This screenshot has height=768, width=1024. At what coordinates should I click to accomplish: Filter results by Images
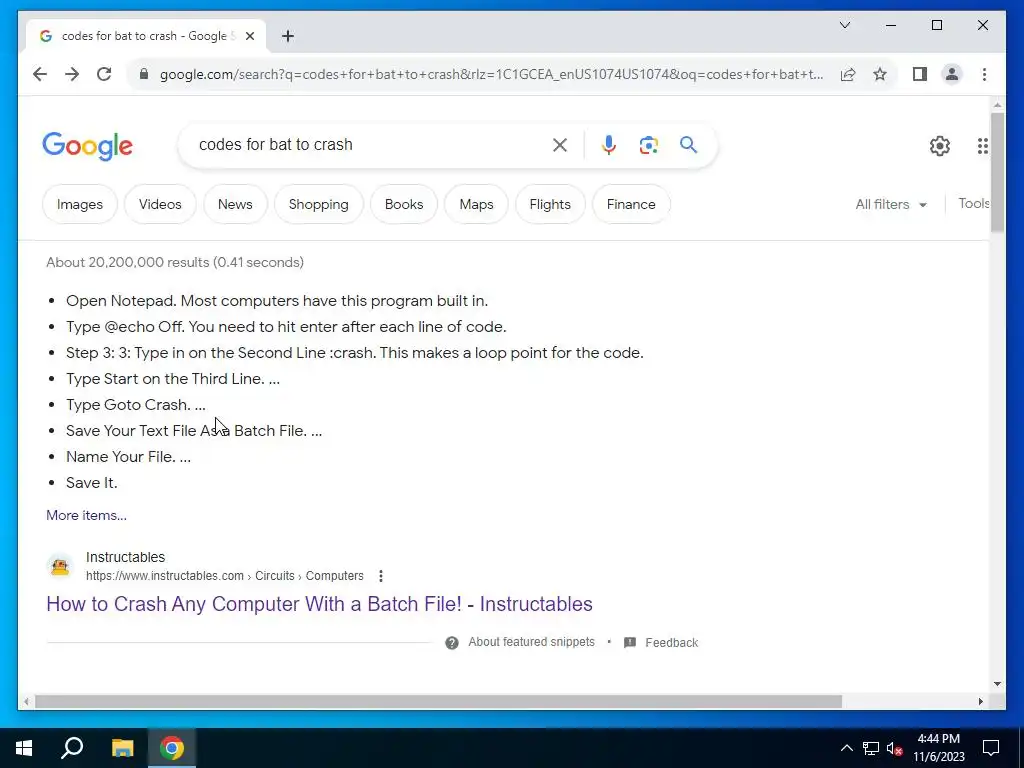coord(80,204)
